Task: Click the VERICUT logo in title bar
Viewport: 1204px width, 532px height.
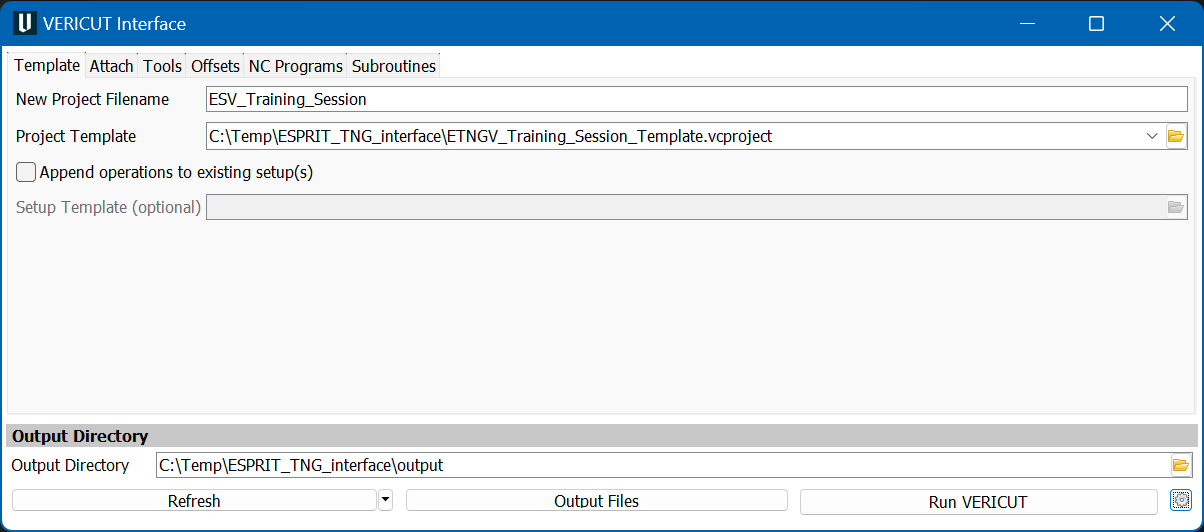Action: pos(25,23)
